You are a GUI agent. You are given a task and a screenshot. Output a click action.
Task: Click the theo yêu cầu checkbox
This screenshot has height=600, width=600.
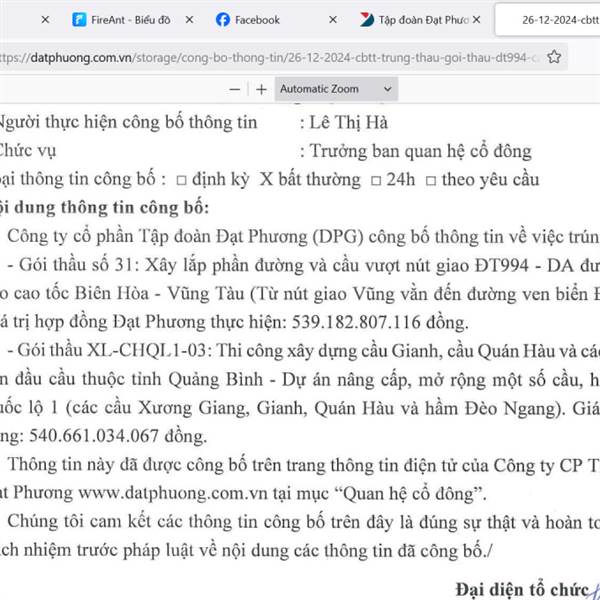431,180
